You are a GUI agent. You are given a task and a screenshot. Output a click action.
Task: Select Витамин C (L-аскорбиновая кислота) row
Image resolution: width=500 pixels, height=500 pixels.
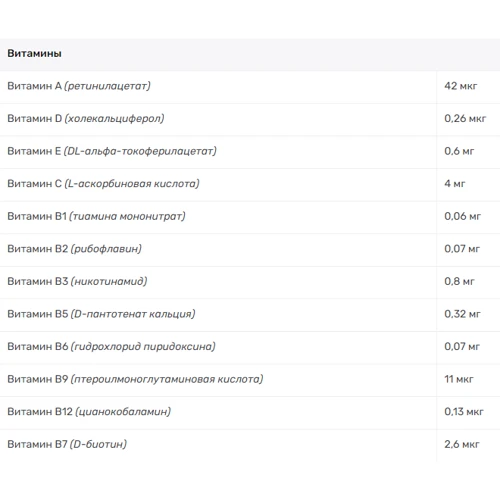pos(250,185)
